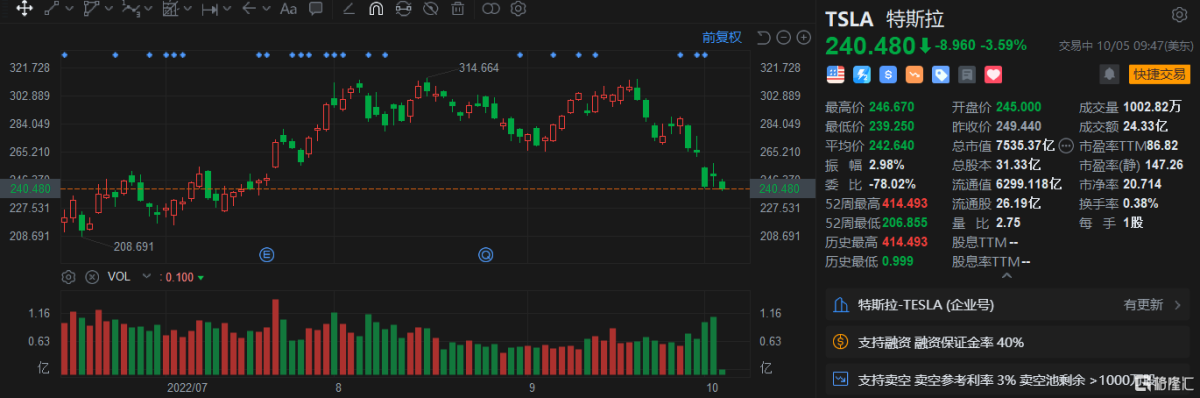
Task: Select the Aa text annotation tool
Action: click(x=289, y=9)
